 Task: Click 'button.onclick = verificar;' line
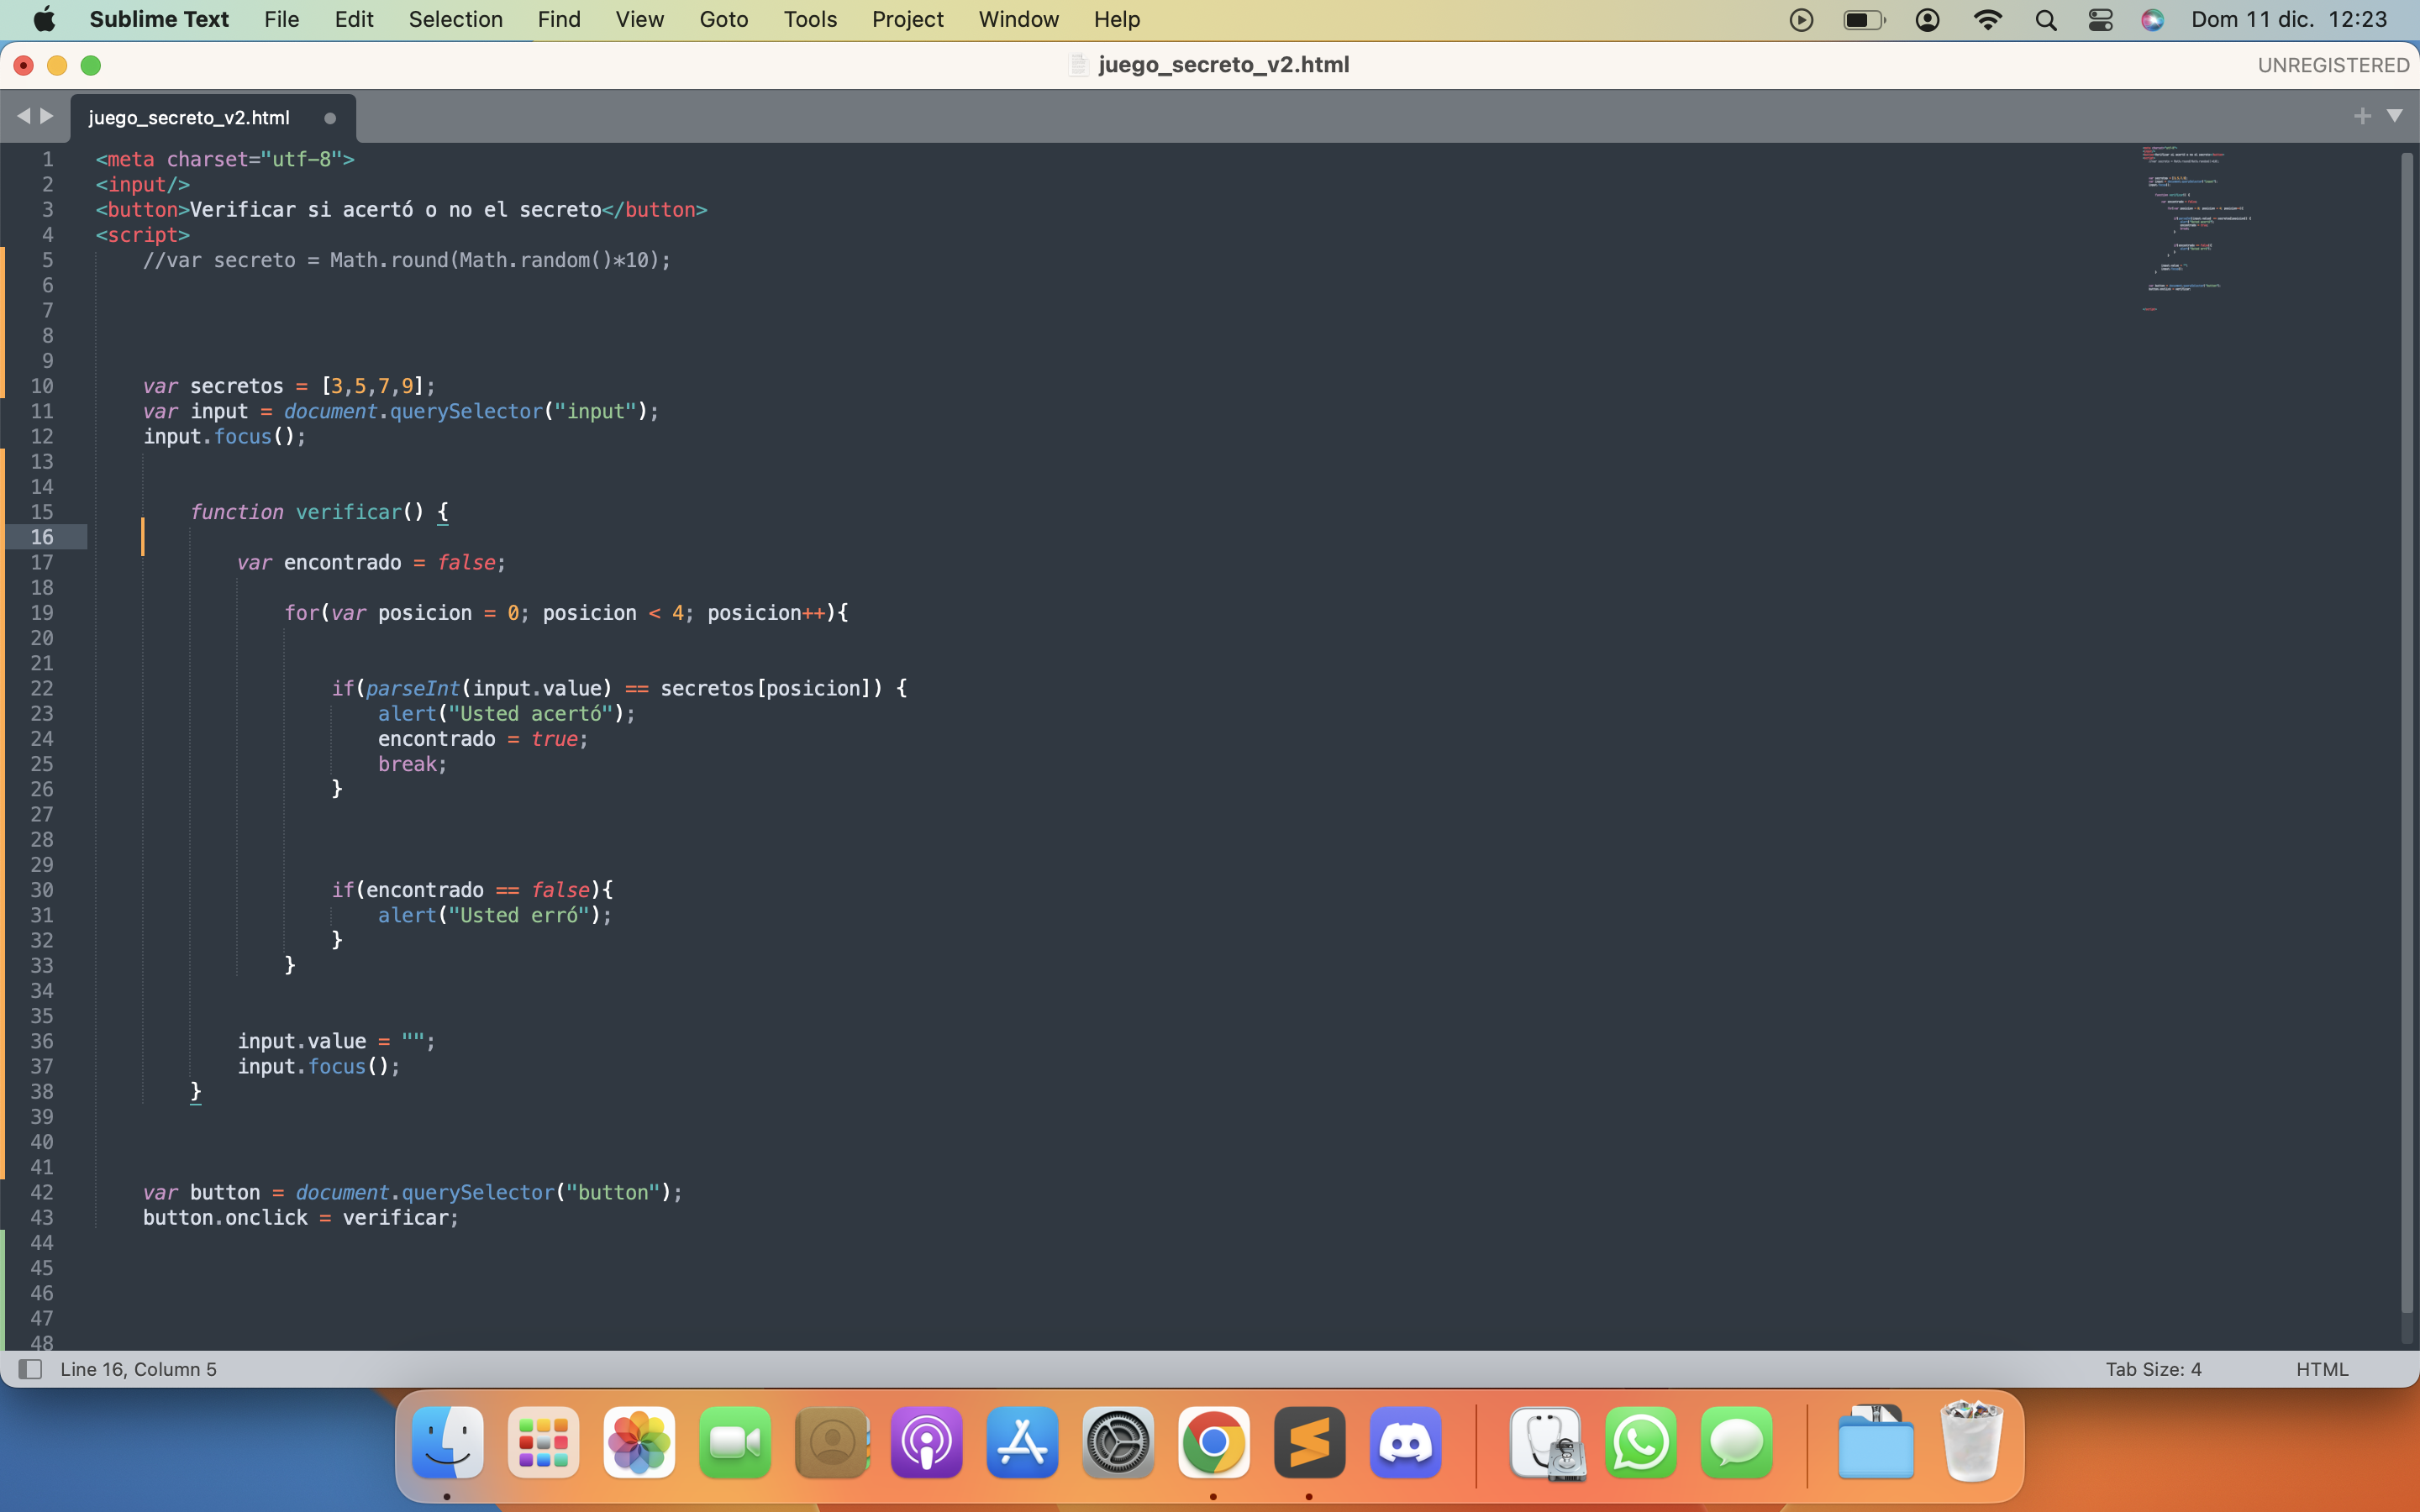click(301, 1218)
